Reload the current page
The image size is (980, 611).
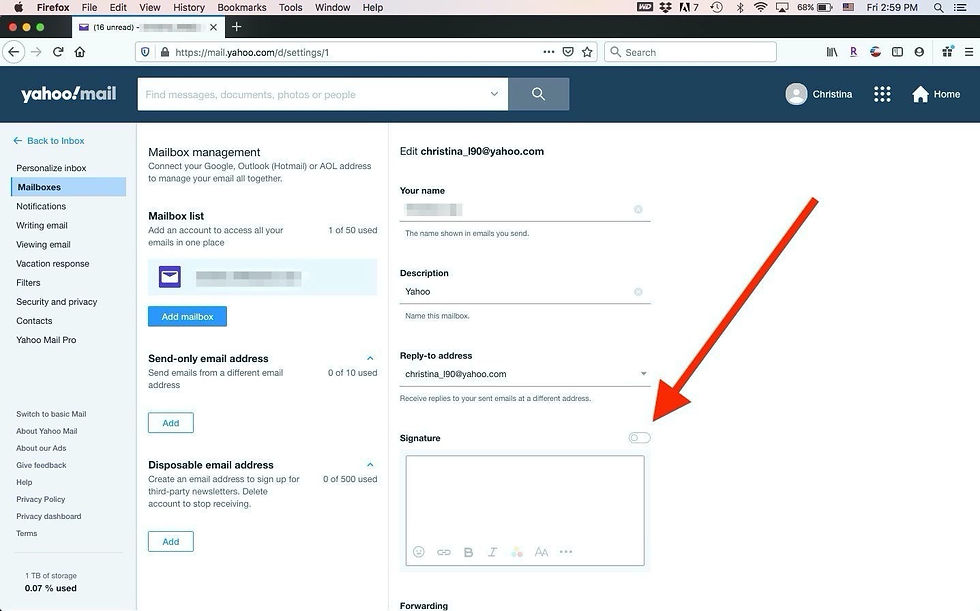coord(58,52)
